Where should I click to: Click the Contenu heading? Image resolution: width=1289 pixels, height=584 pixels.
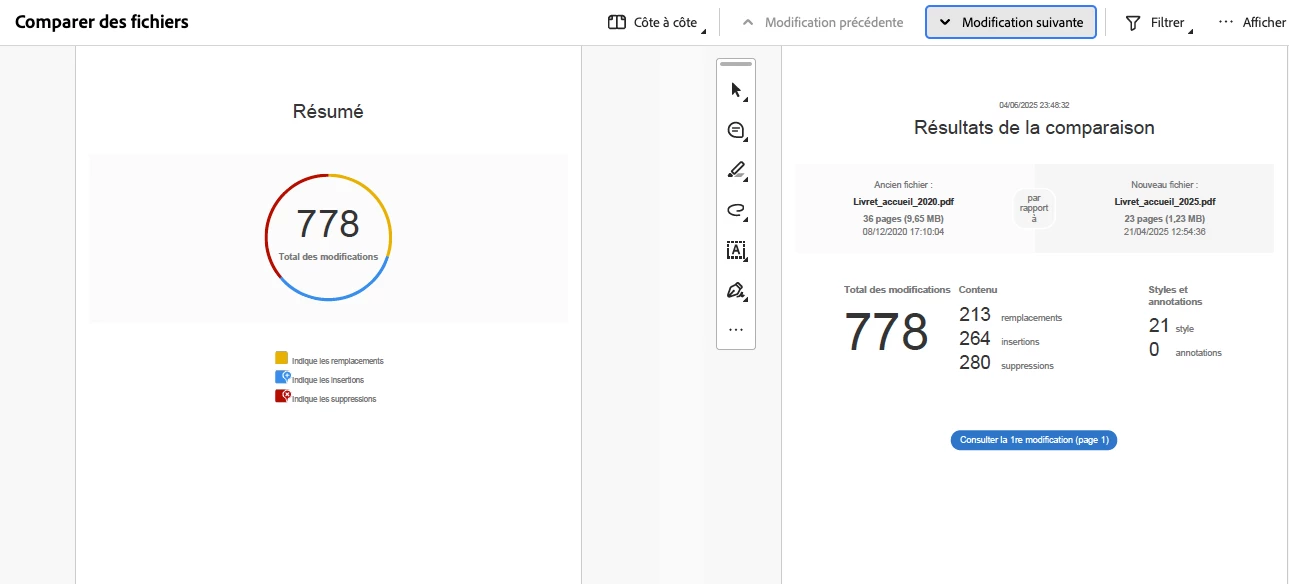point(978,289)
